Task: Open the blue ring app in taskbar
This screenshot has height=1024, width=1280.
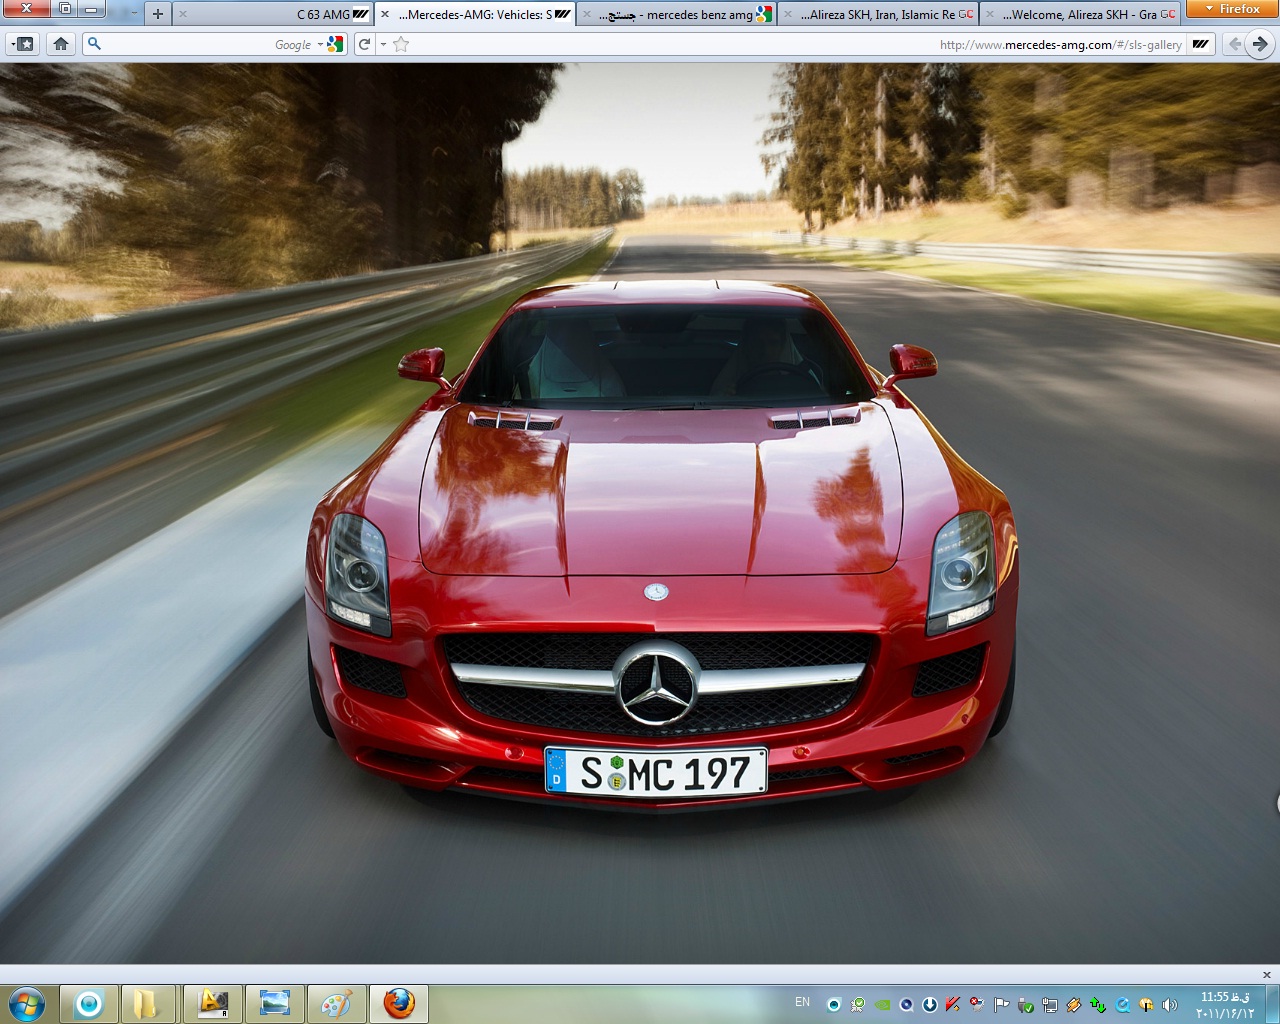Action: pos(89,1004)
